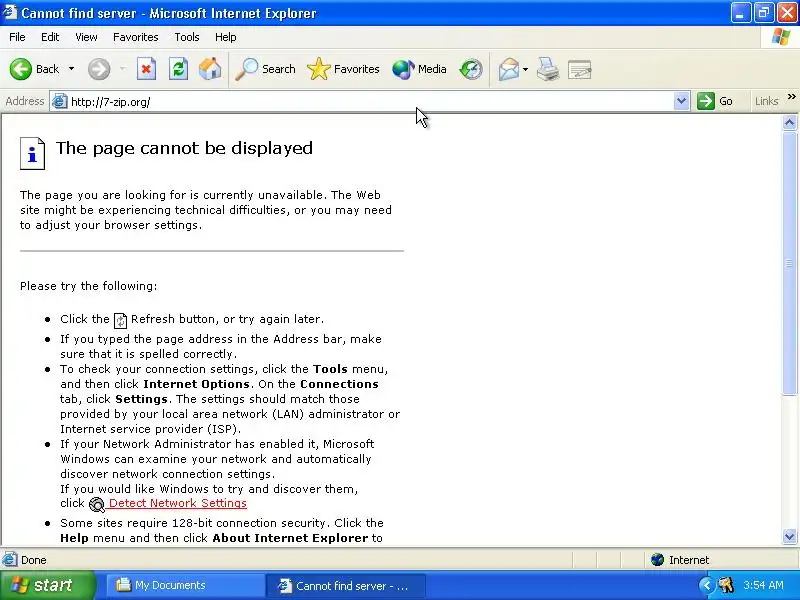Click the scroll down arrow on the scrollbar
Viewport: 800px width, 600px height.
point(789,536)
